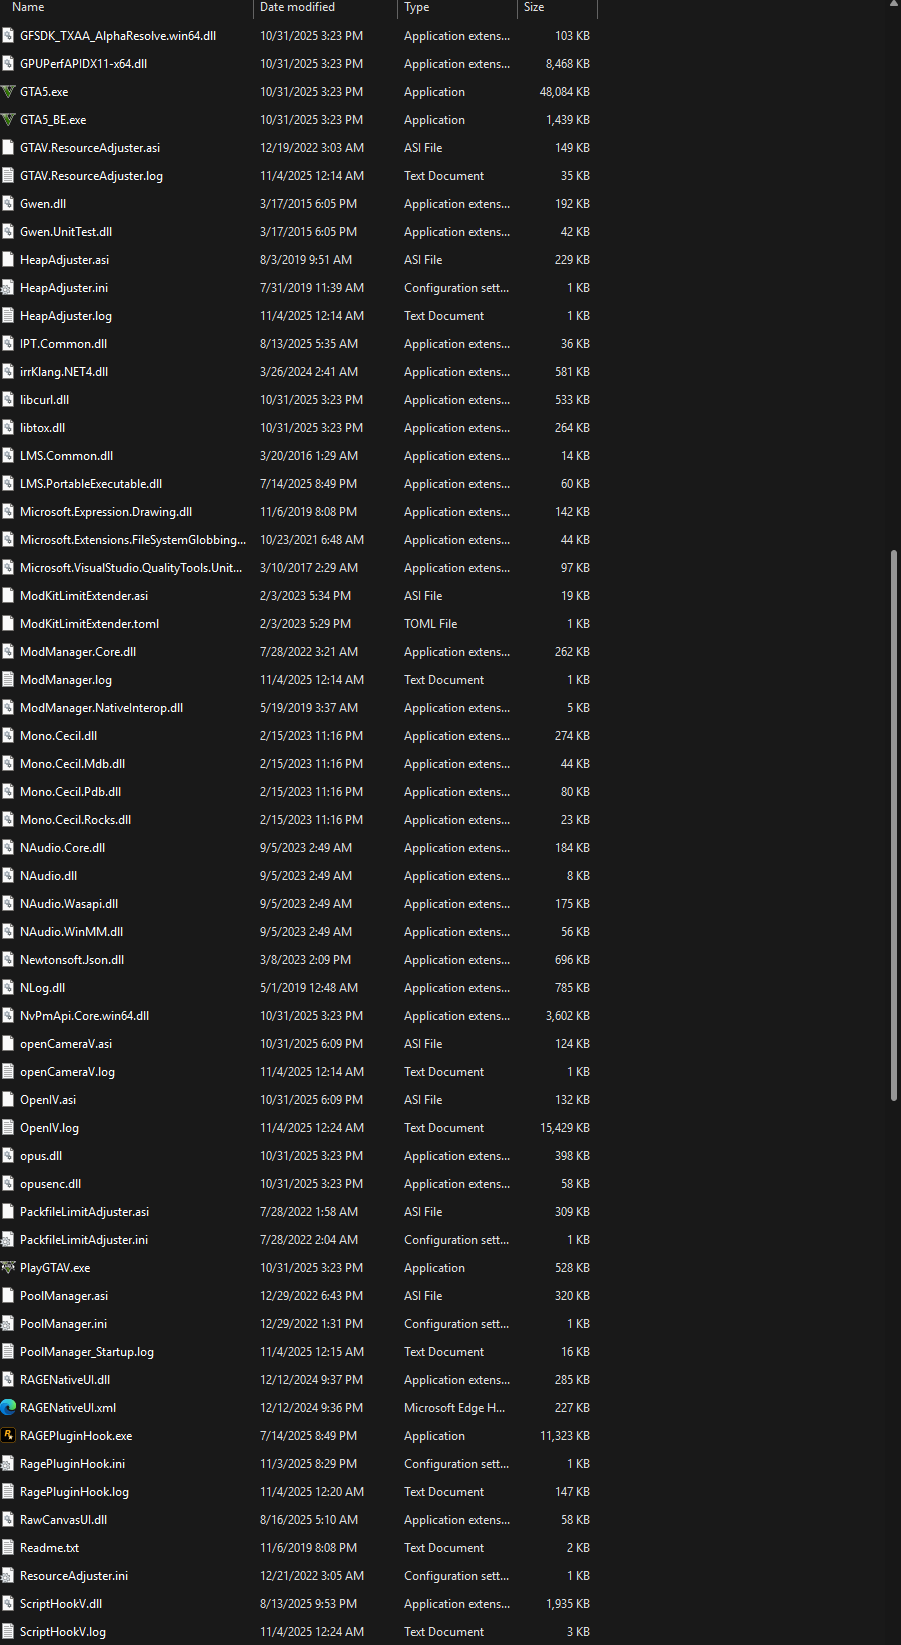Image resolution: width=901 pixels, height=1645 pixels.
Task: Click the RawCanvasUI.dll file icon
Action: (8, 1520)
